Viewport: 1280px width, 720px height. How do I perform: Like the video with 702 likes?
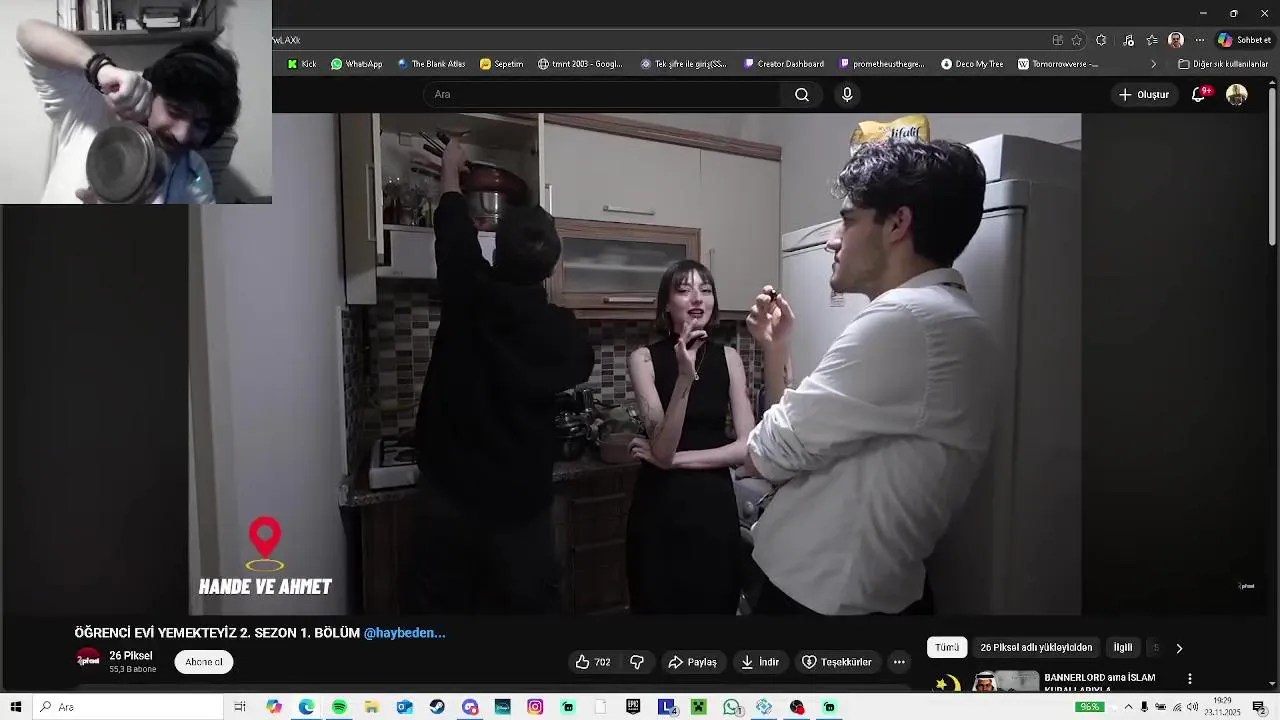[593, 662]
